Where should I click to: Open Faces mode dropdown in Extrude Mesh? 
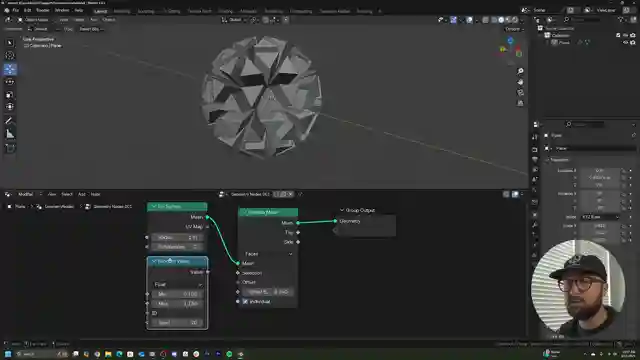[x=268, y=254]
